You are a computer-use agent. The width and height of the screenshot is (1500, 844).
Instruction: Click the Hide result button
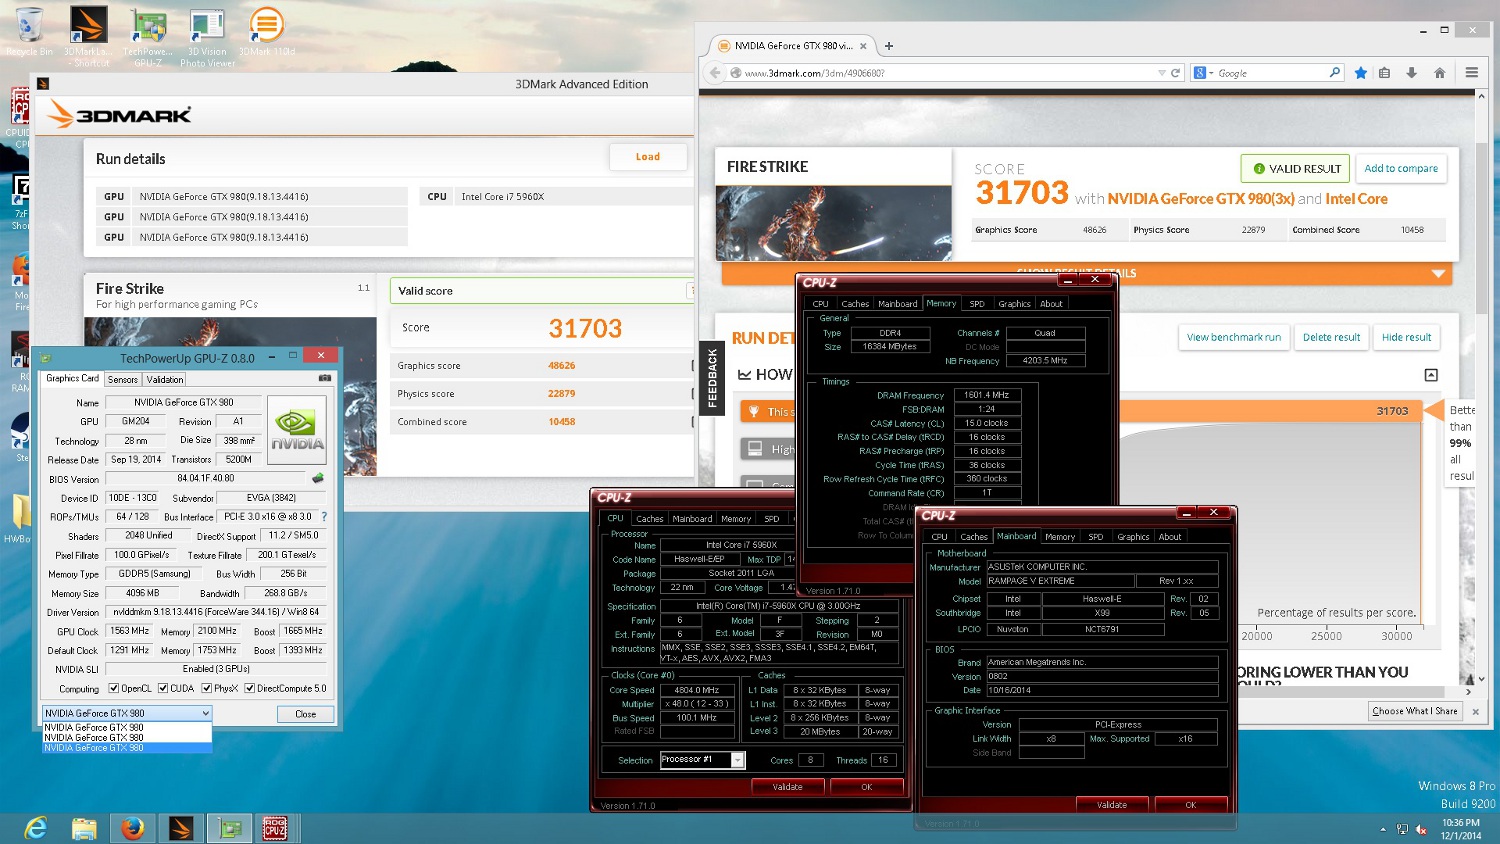1406,338
